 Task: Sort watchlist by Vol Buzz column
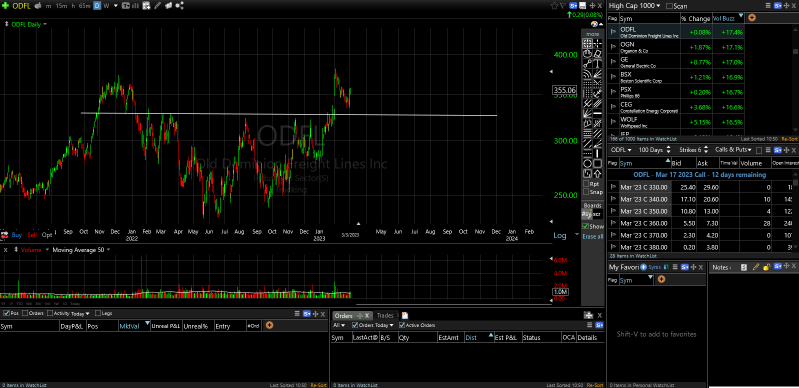click(x=727, y=18)
